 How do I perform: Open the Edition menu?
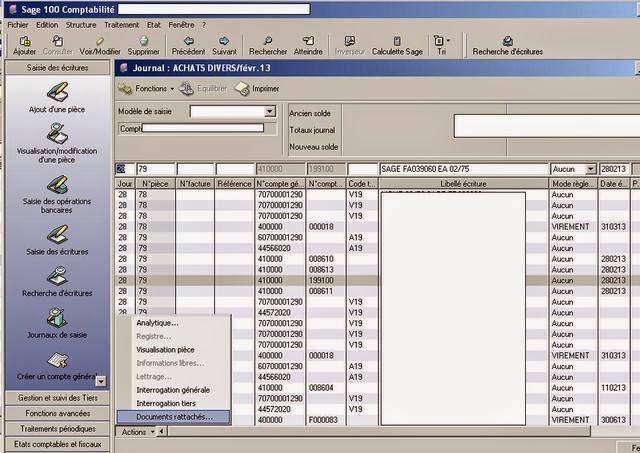(47, 25)
